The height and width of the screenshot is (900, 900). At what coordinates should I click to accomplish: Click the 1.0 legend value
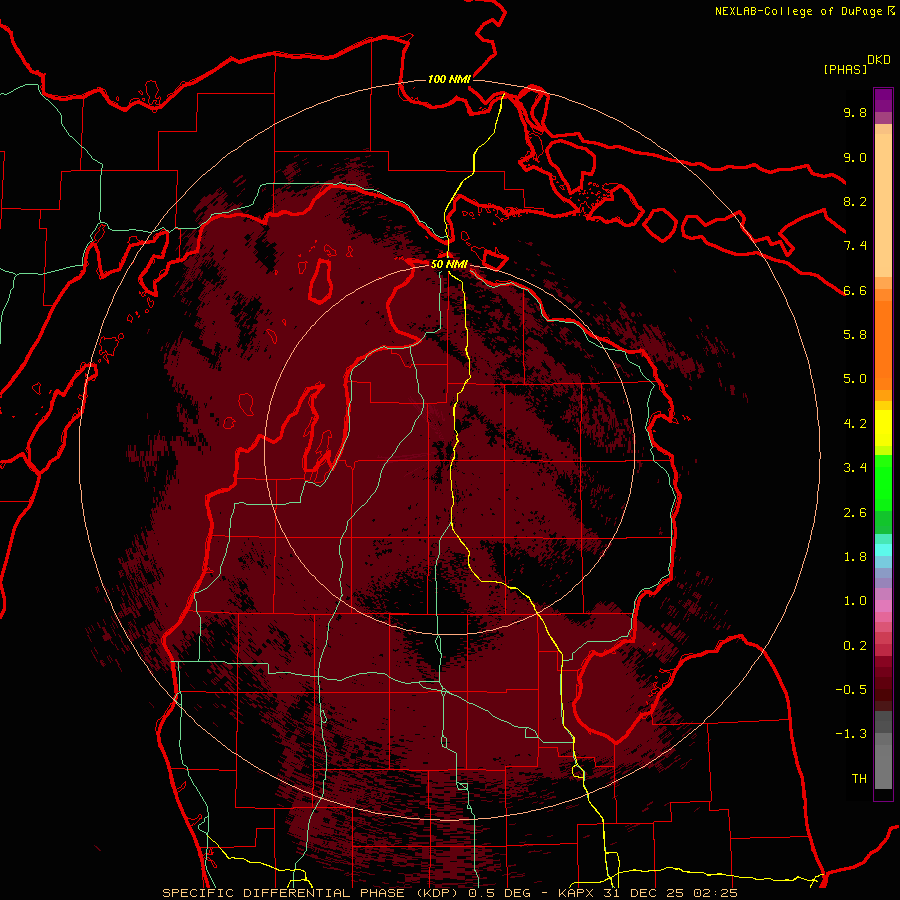click(855, 601)
